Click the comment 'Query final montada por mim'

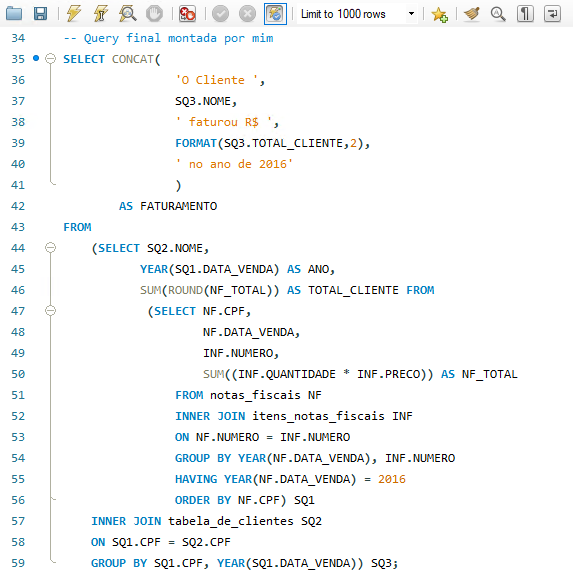point(178,38)
